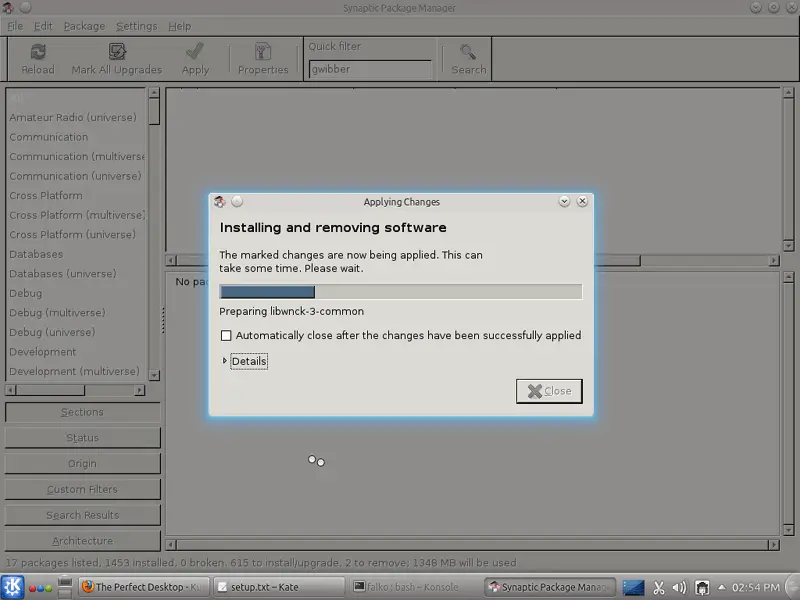Click the Architecture button
This screenshot has height=600, width=800.
click(83, 541)
